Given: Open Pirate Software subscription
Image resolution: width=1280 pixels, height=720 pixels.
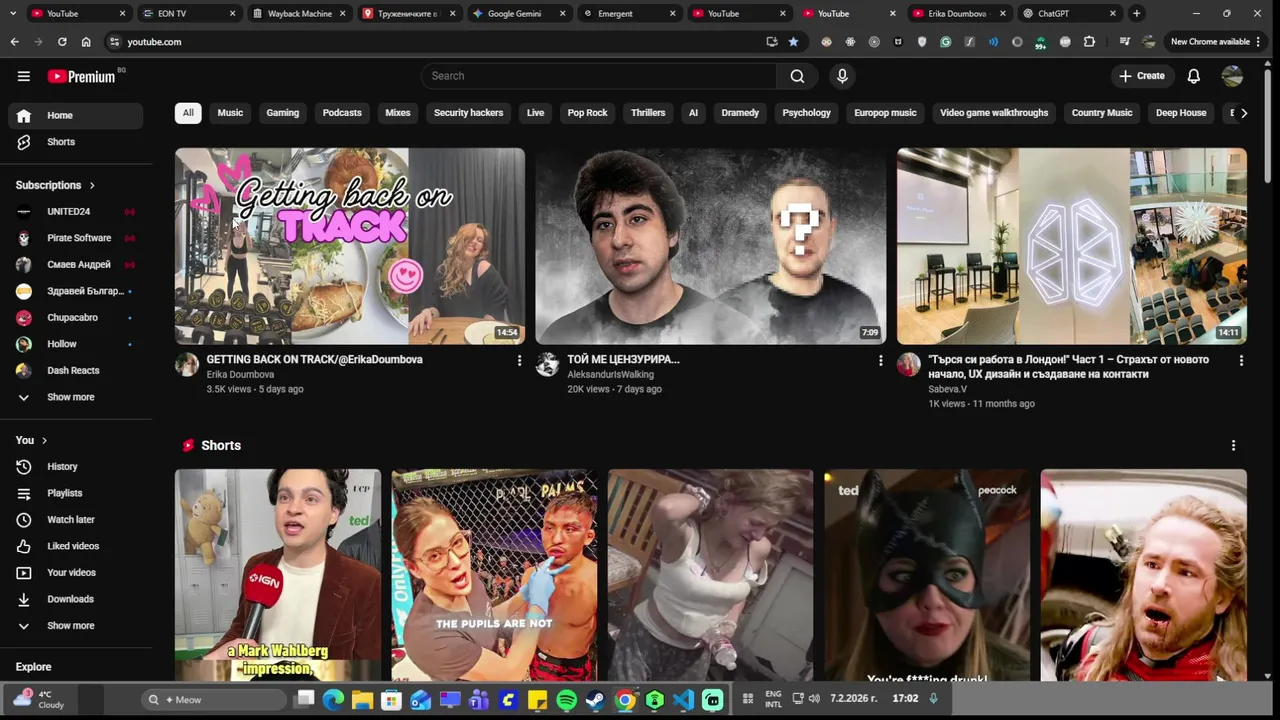Looking at the screenshot, I should 76,238.
